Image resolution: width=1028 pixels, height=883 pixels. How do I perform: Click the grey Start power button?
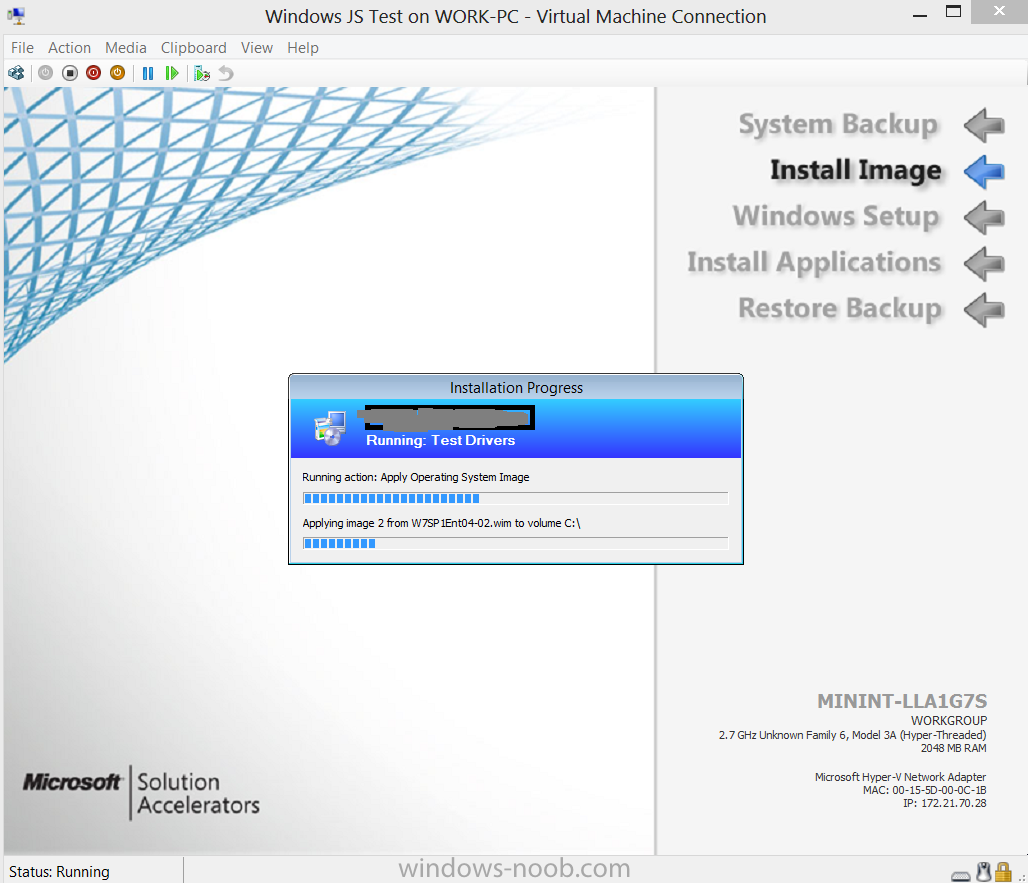tap(45, 73)
